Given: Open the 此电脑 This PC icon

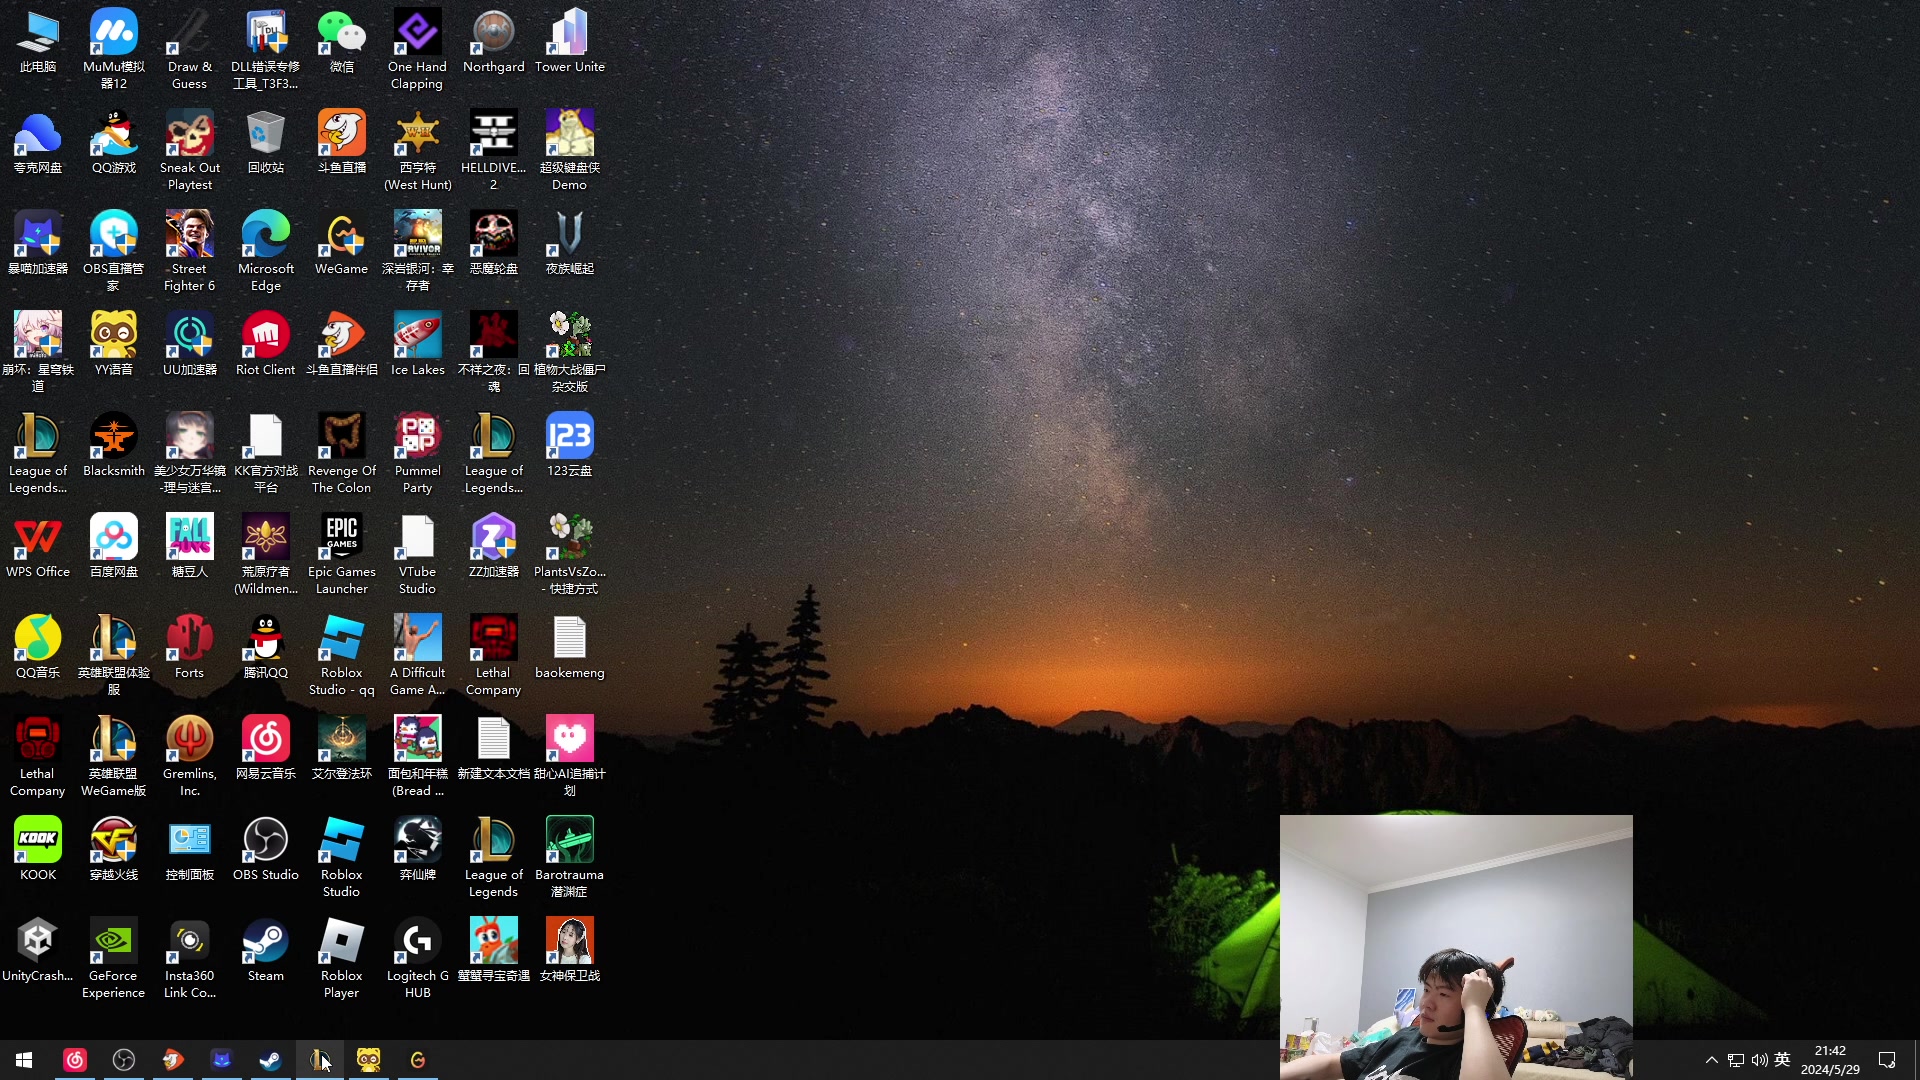Looking at the screenshot, I should pos(38,42).
